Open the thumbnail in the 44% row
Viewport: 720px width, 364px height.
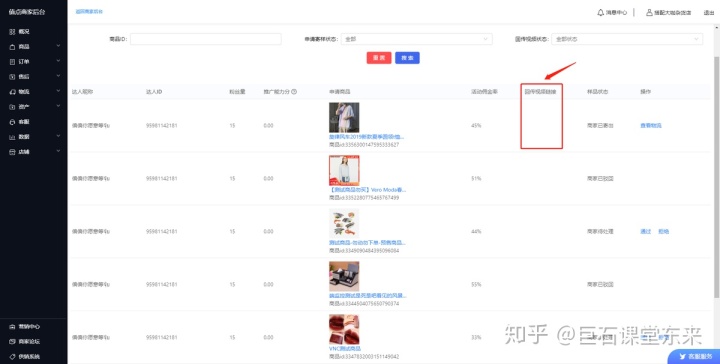344,224
